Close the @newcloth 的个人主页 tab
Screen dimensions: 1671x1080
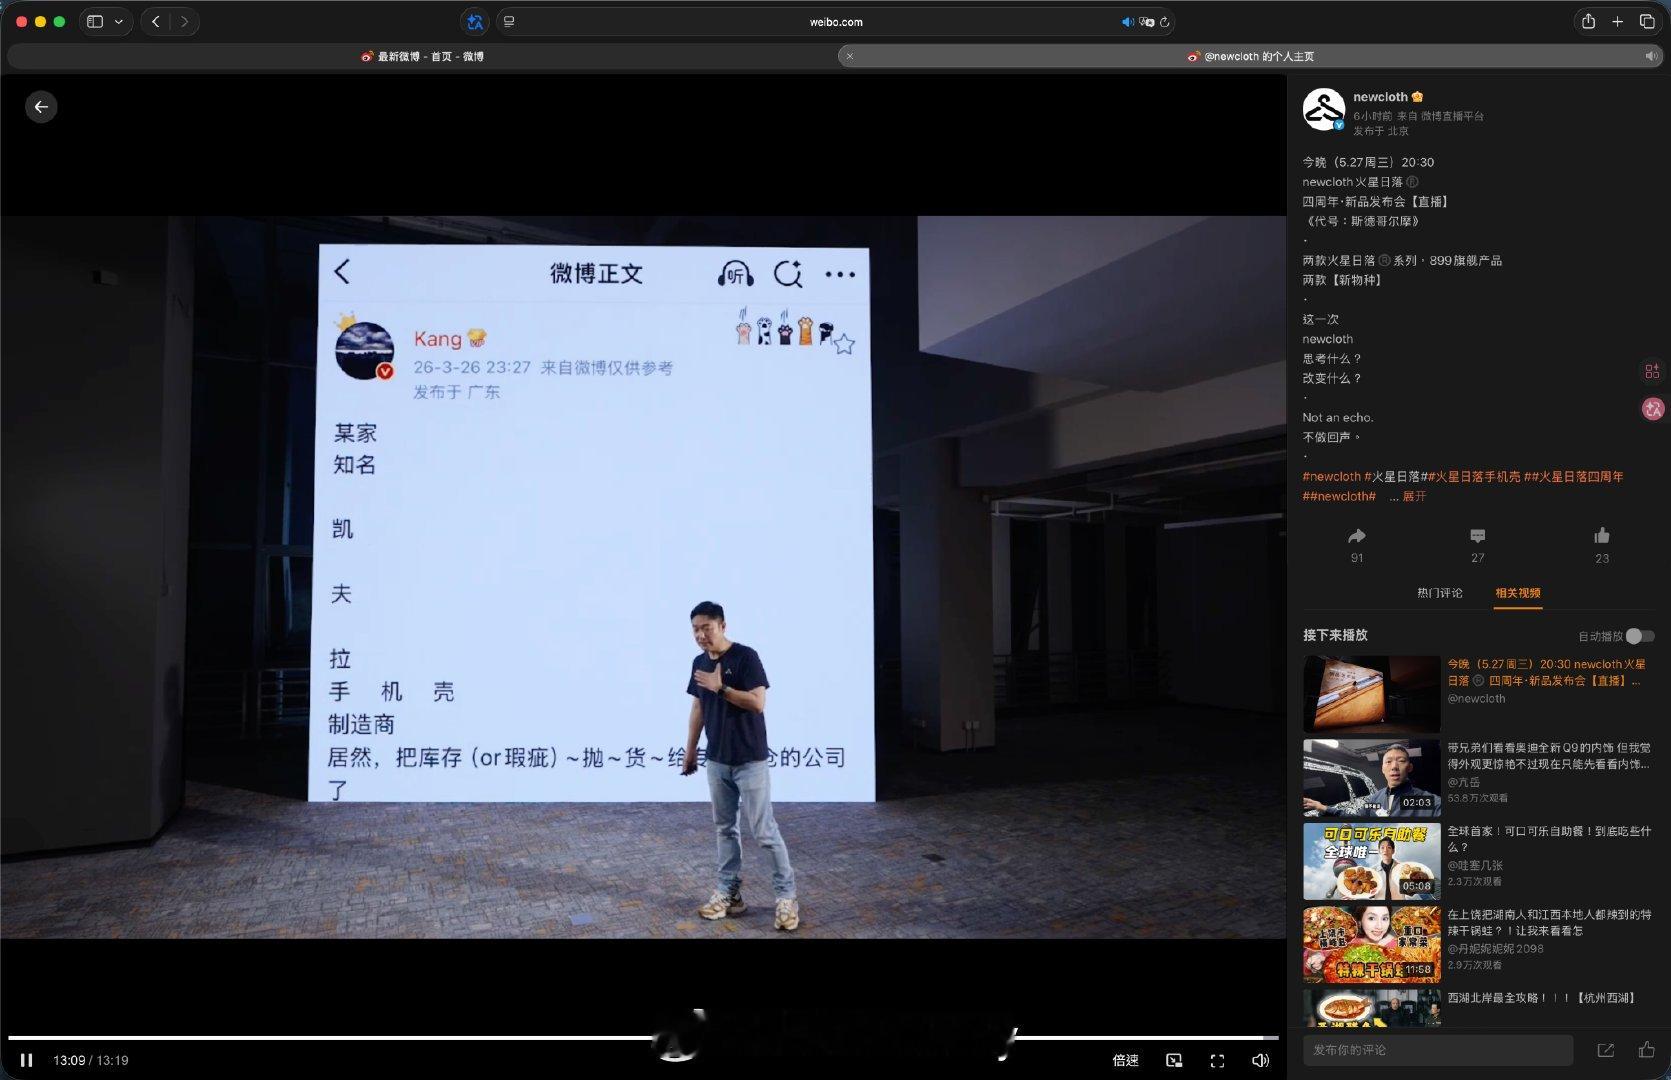pyautogui.click(x=850, y=57)
